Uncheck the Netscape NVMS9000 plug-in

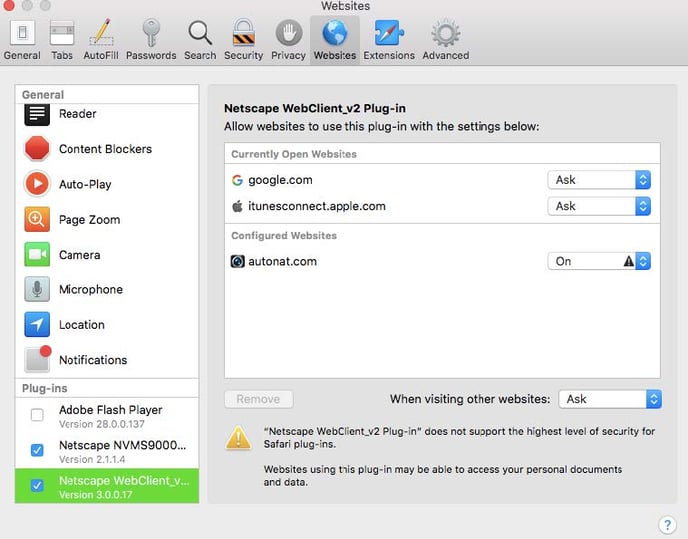click(x=37, y=450)
